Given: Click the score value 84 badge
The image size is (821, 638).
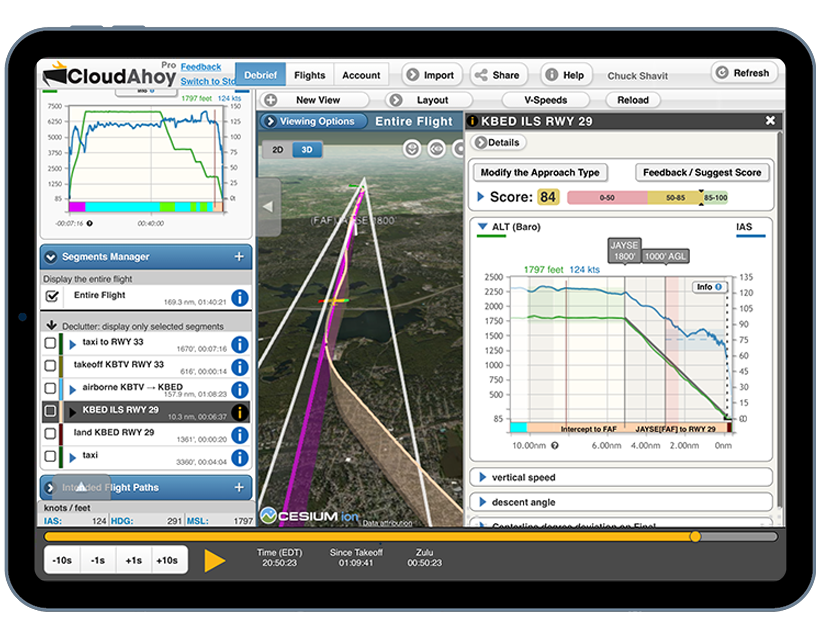Looking at the screenshot, I should pyautogui.click(x=548, y=197).
